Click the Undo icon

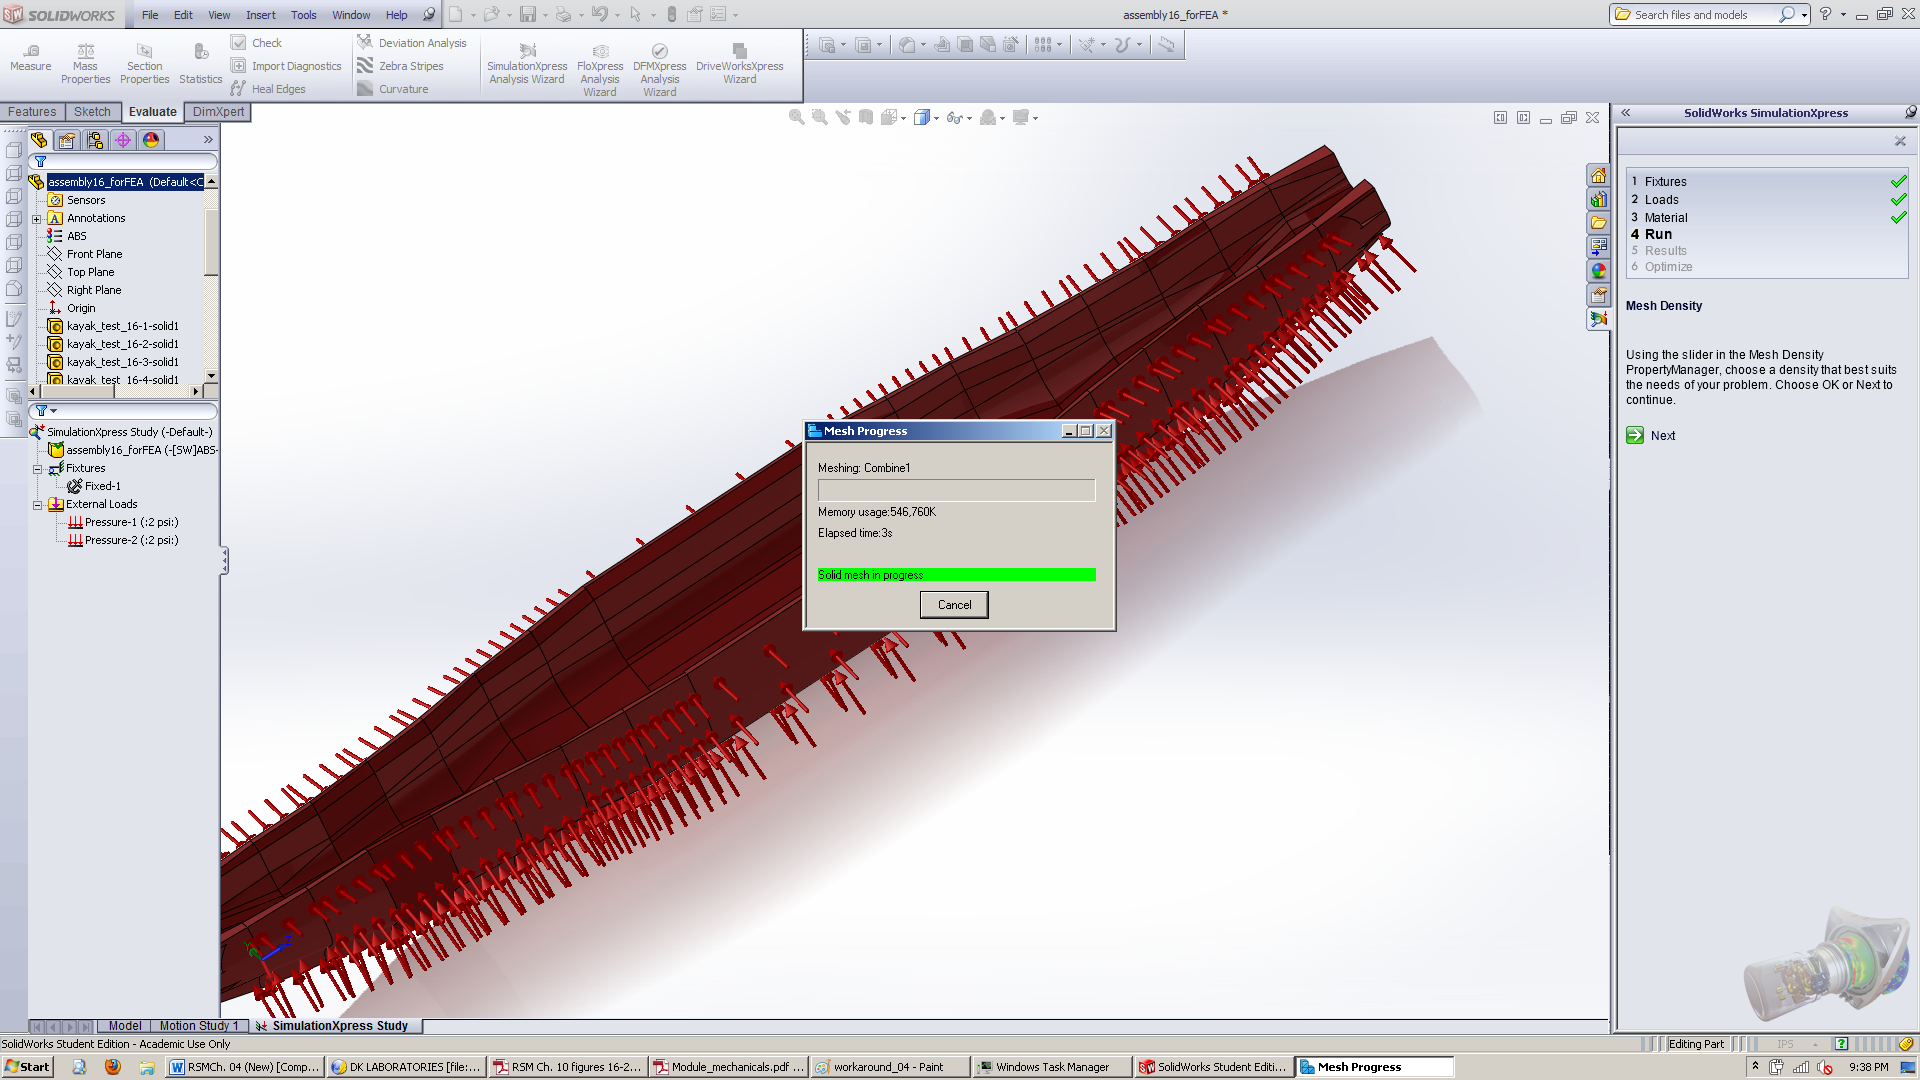pyautogui.click(x=599, y=15)
